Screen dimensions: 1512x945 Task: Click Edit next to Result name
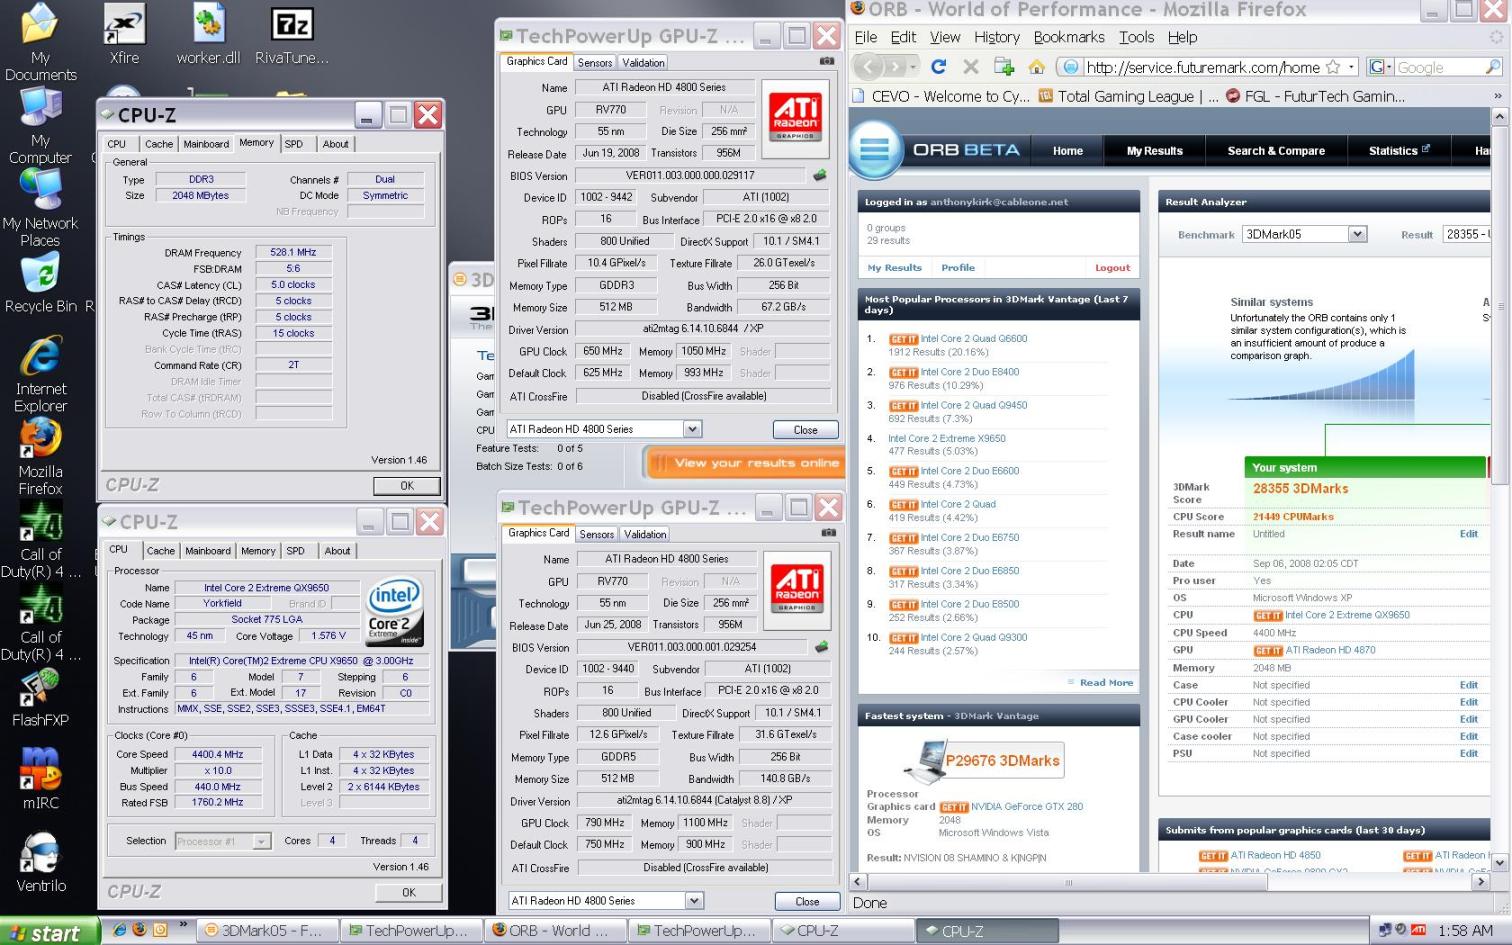tap(1468, 534)
